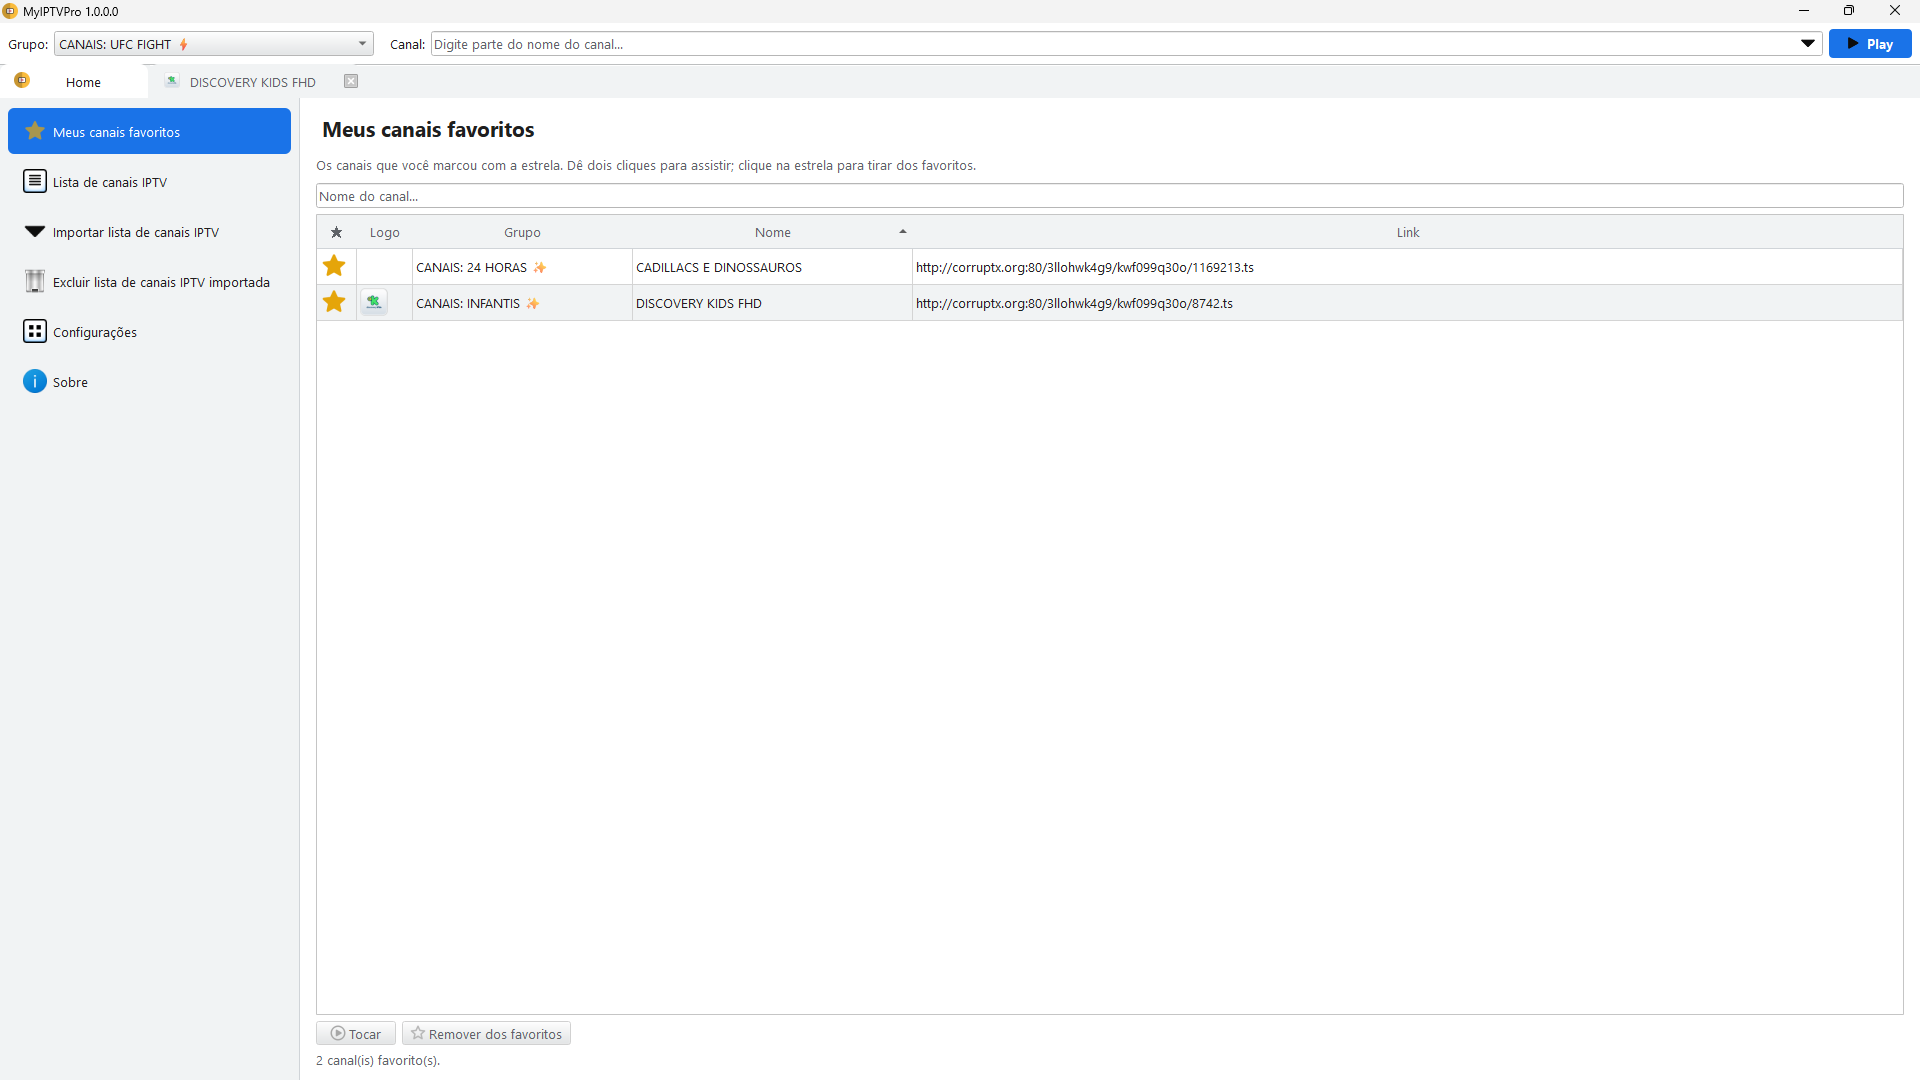
Task: Open Lista de canais IPTV
Action: tap(149, 181)
